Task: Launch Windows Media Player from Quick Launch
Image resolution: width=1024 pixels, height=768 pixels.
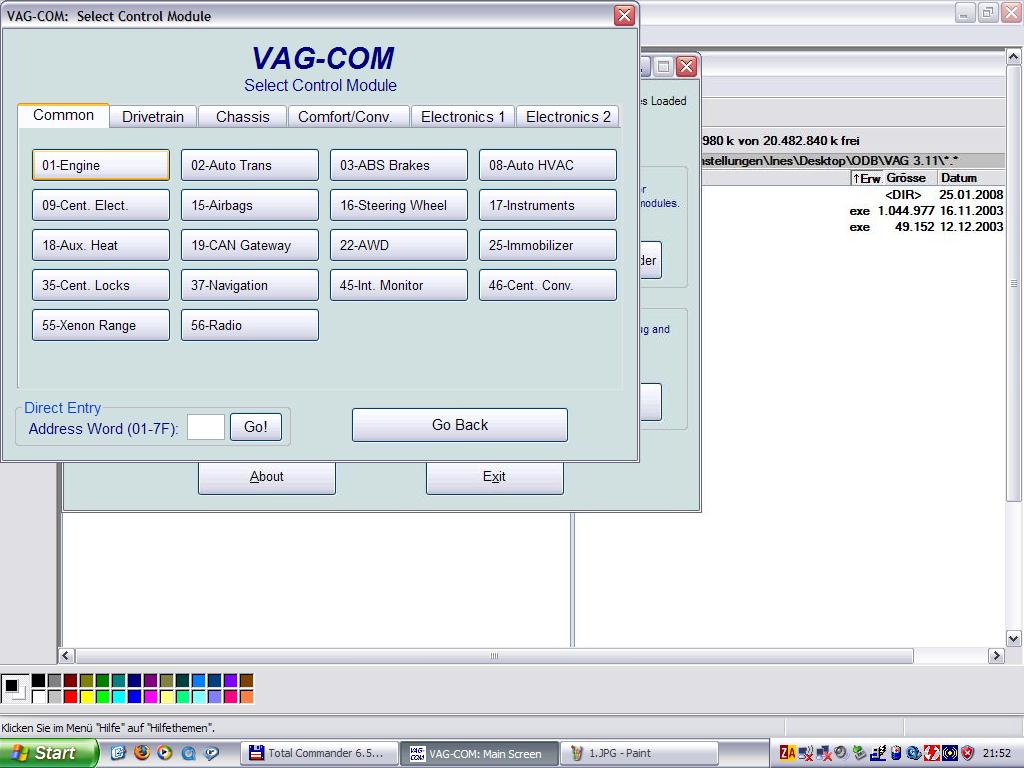Action: point(165,753)
